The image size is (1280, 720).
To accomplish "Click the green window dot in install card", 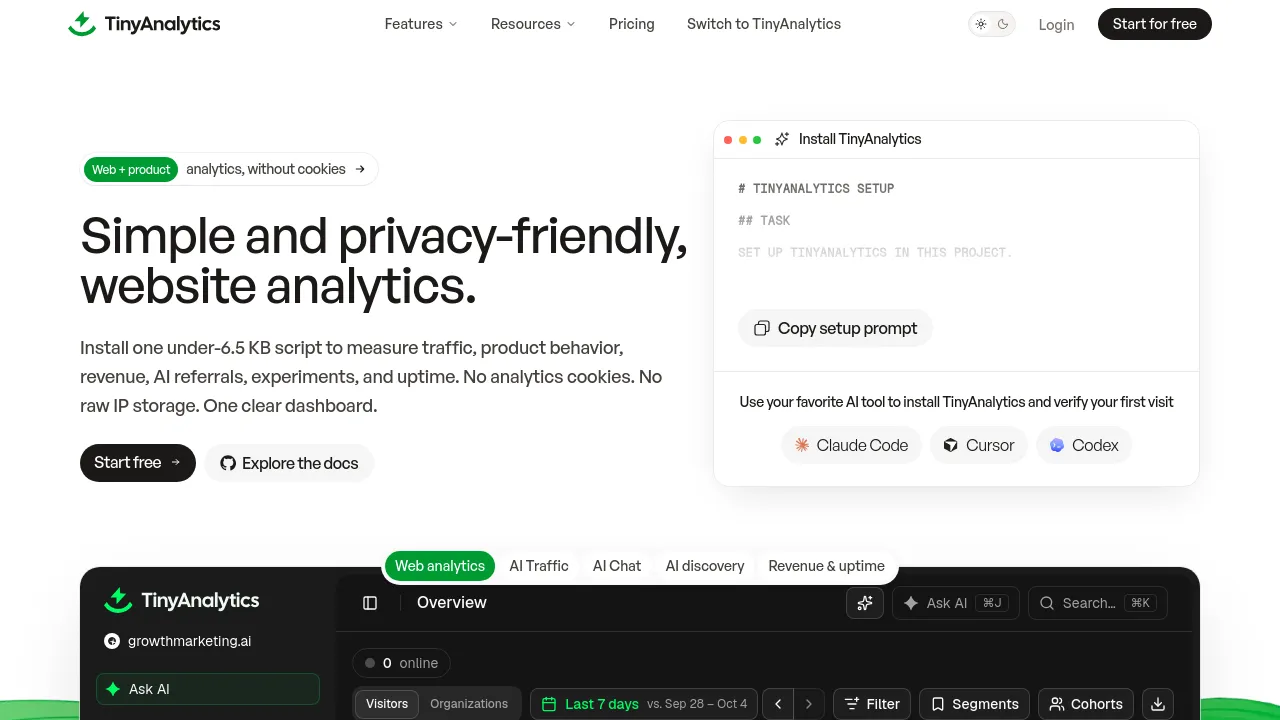I will click(757, 140).
